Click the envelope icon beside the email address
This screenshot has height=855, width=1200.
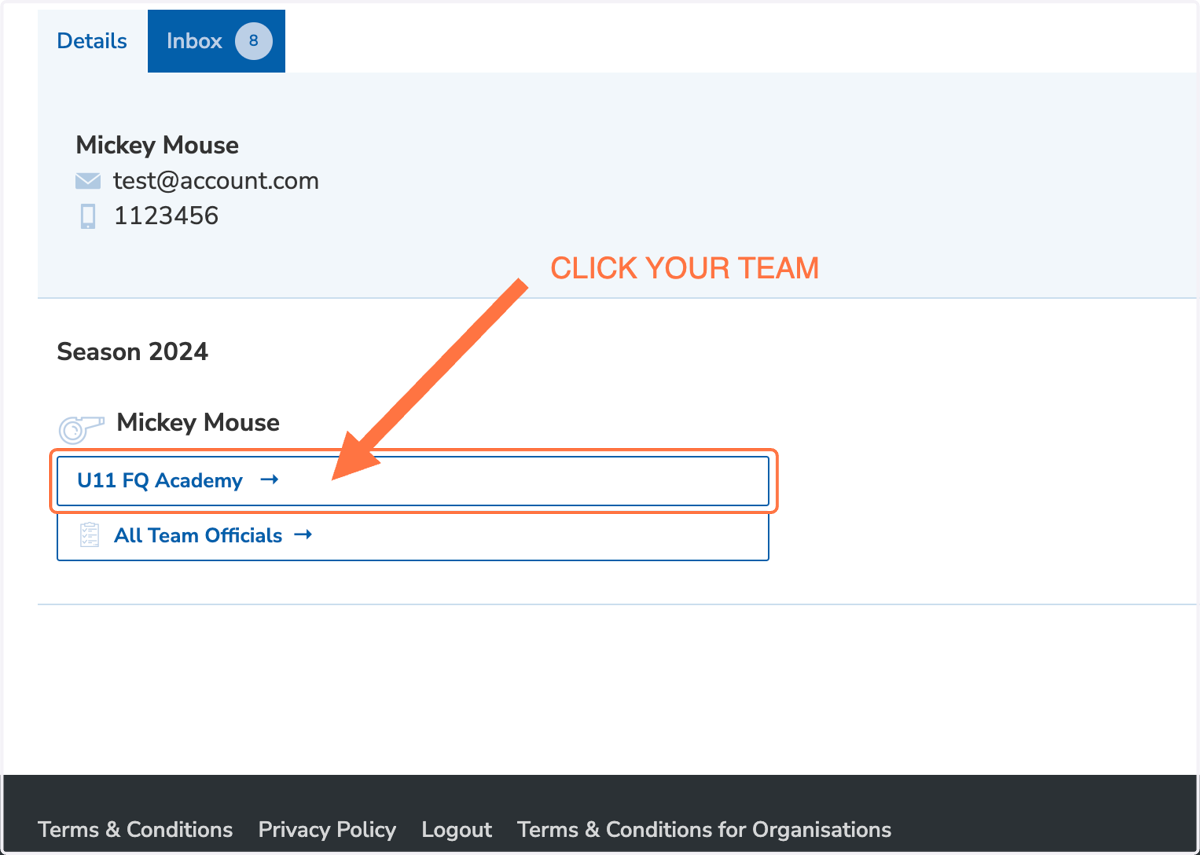[x=88, y=181]
